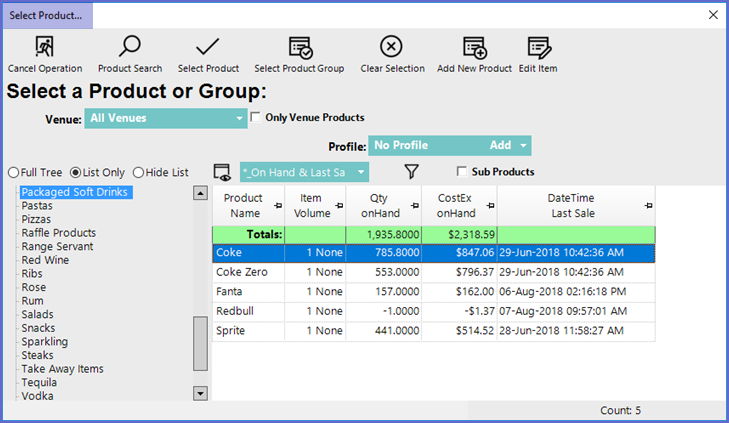
Task: Click the Select Product checkmark icon
Action: [208, 47]
